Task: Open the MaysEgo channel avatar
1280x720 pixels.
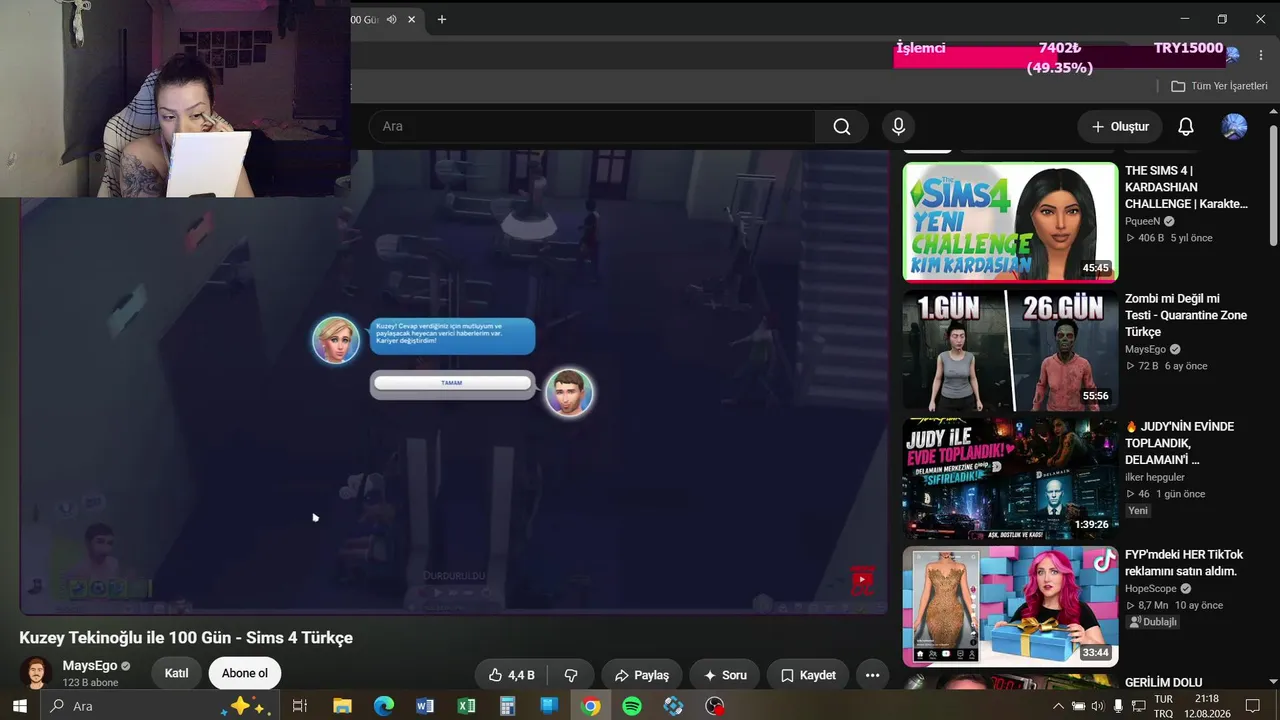Action: 36,673
